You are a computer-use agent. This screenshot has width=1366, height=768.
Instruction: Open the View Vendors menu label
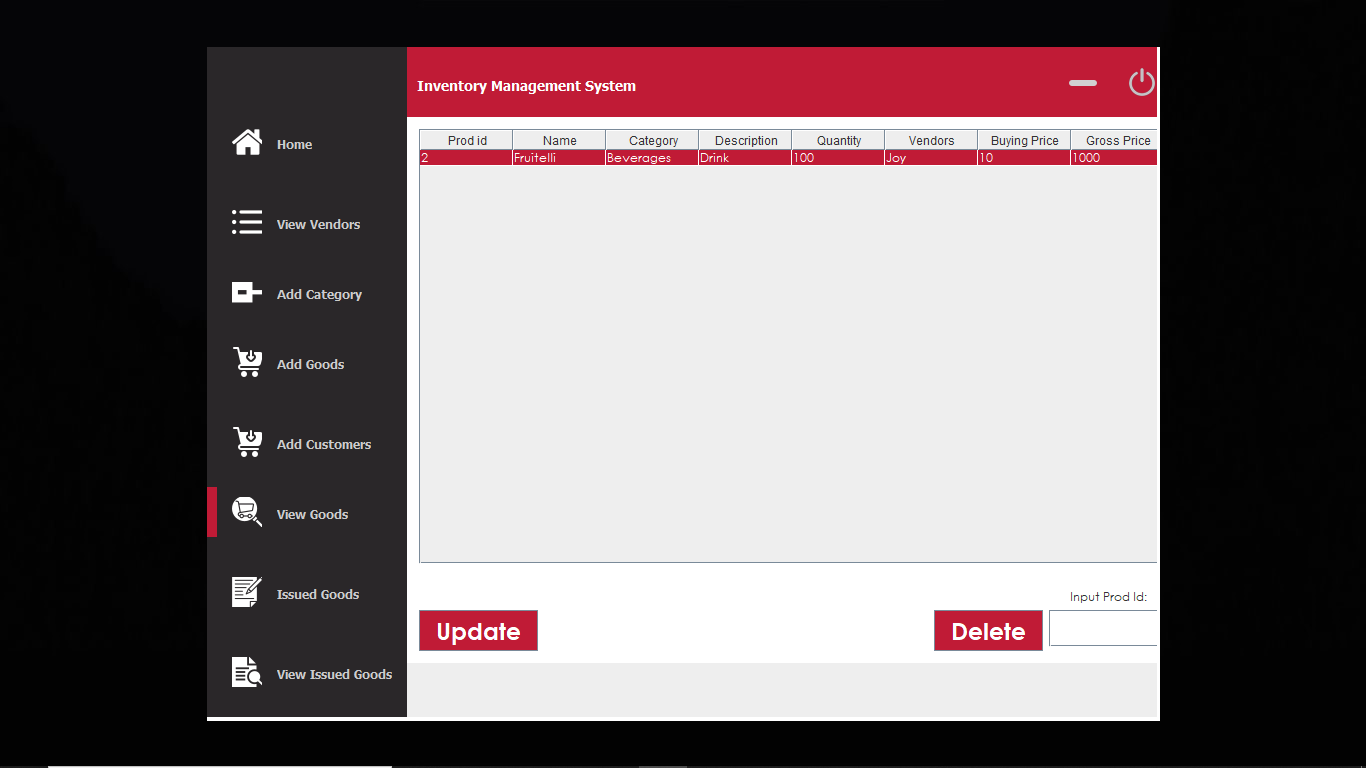(318, 225)
